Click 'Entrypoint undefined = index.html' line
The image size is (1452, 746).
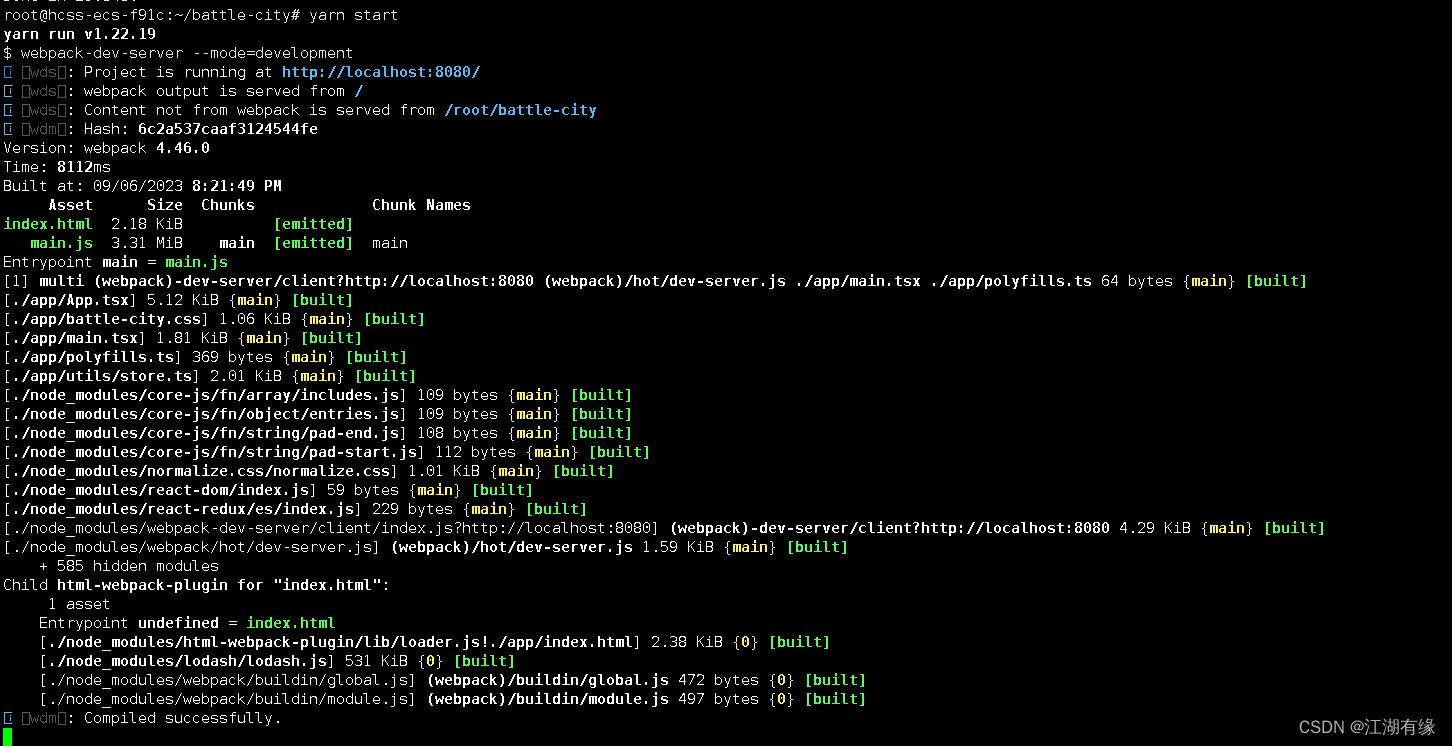pos(187,623)
